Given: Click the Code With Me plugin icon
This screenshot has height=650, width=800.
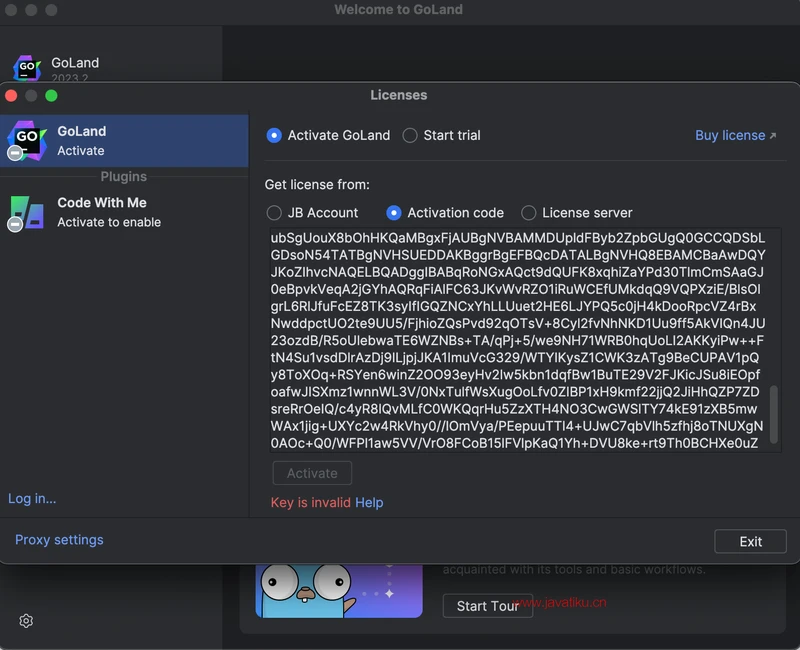Looking at the screenshot, I should (x=26, y=213).
